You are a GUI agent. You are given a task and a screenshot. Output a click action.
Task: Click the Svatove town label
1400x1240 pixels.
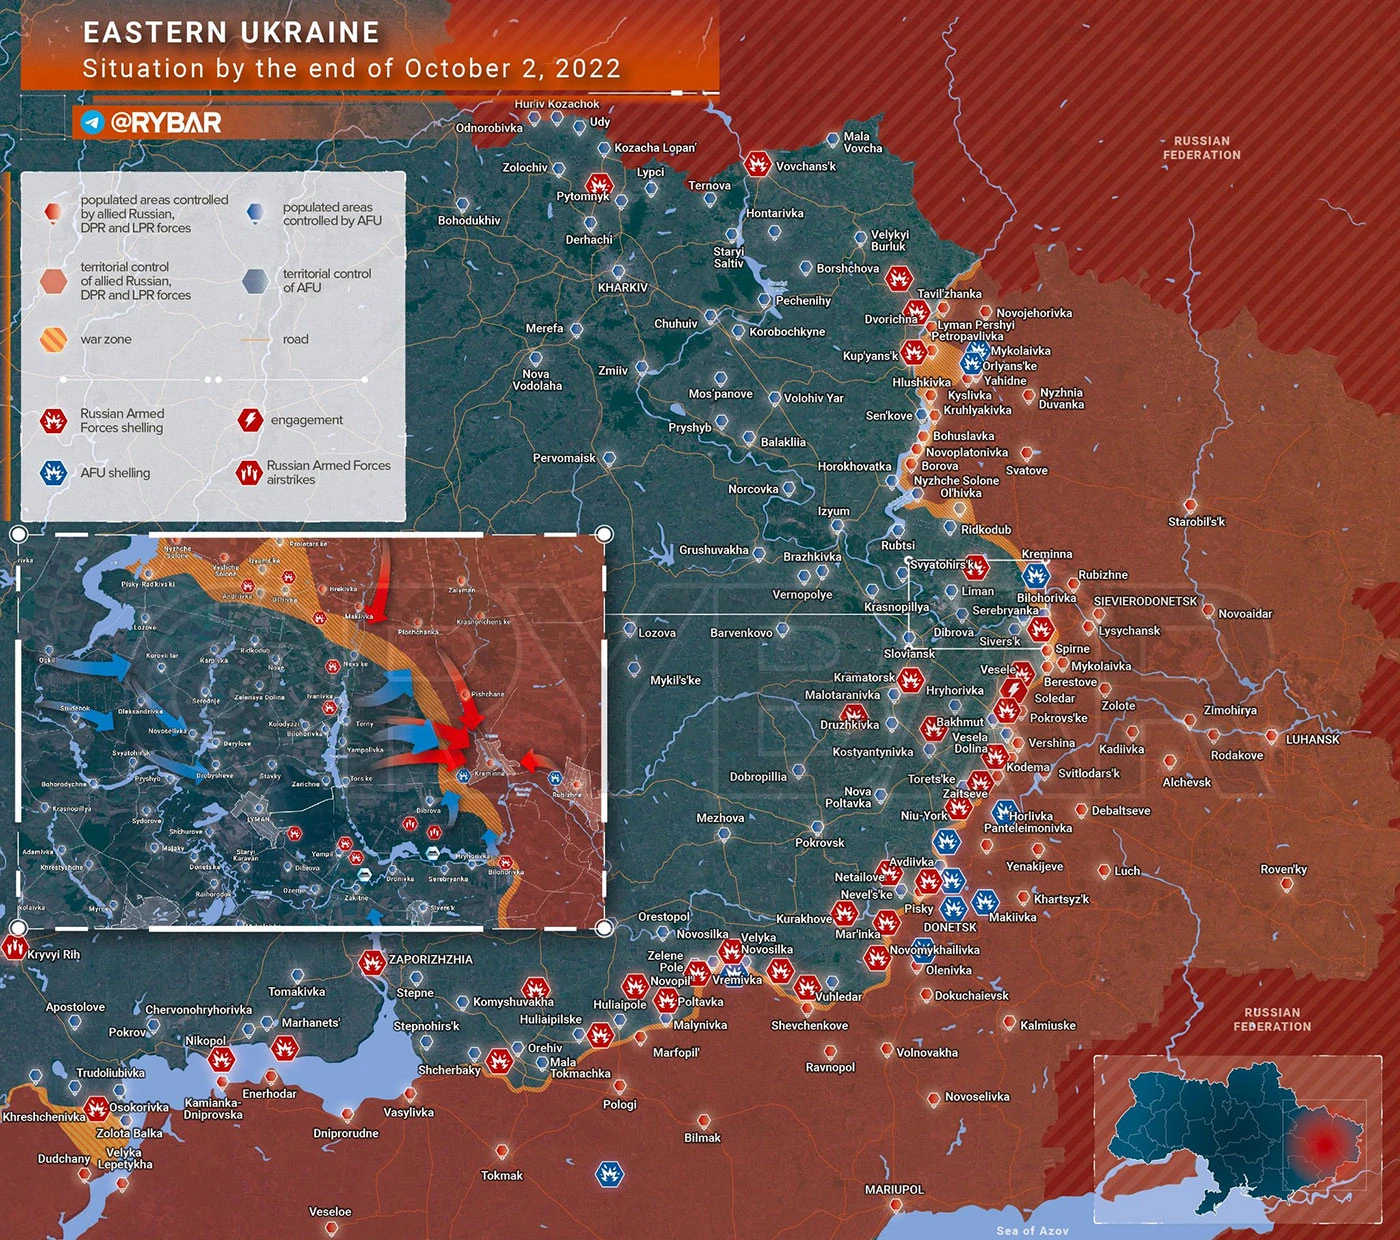point(1027,471)
